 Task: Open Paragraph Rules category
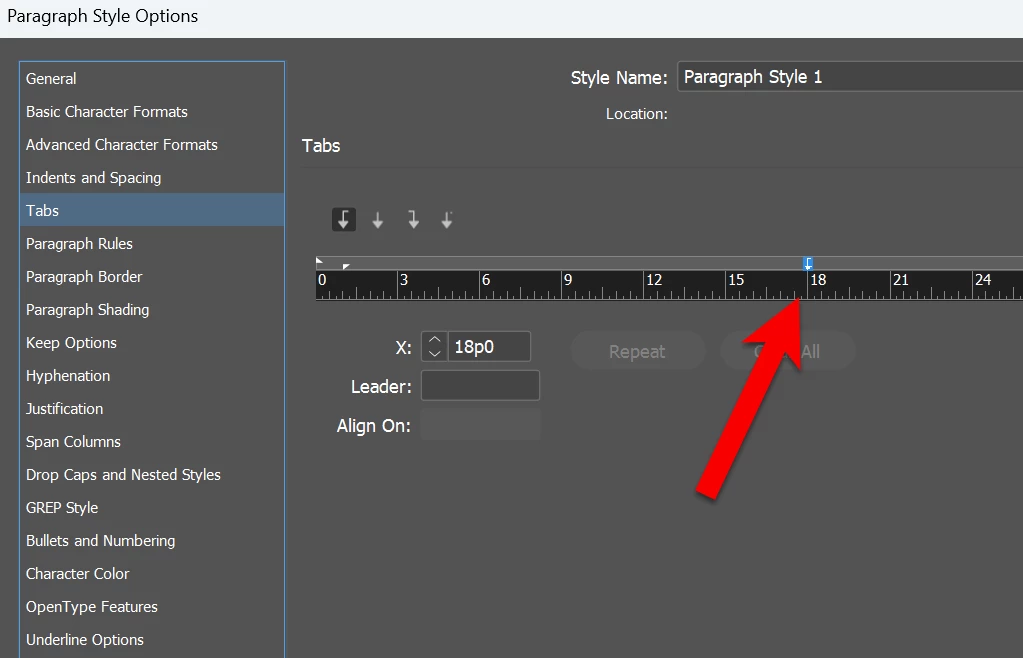coord(152,243)
